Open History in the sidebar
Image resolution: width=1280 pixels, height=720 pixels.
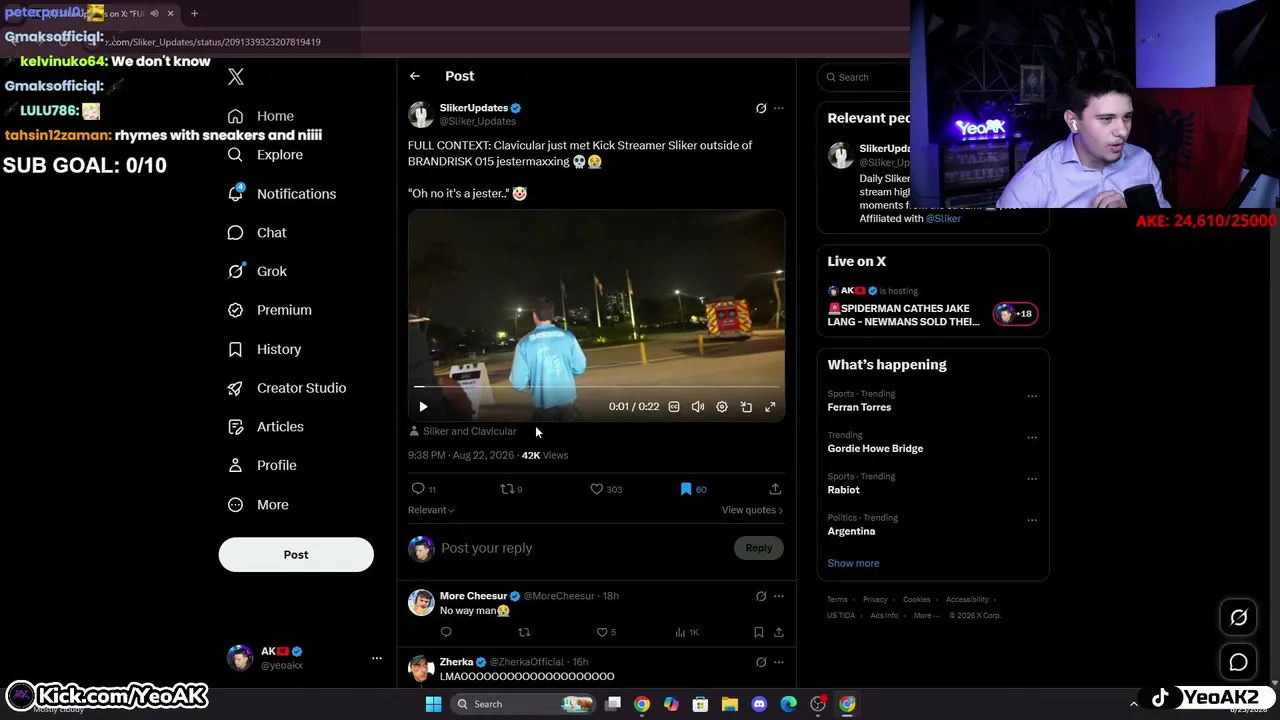265,349
